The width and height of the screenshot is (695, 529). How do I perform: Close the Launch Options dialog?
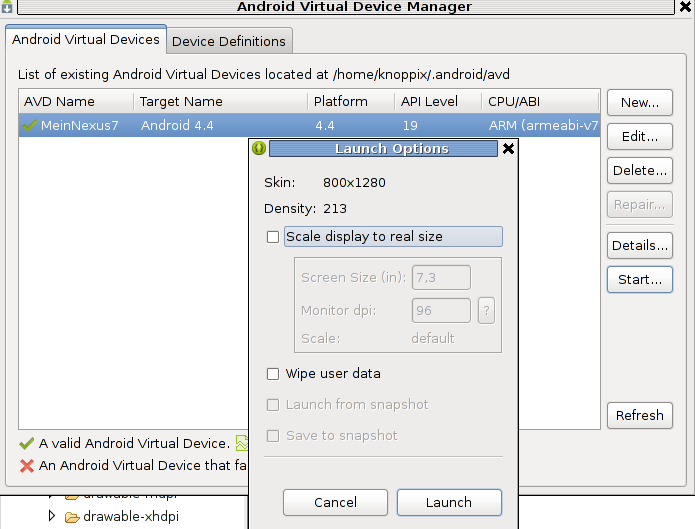508,148
